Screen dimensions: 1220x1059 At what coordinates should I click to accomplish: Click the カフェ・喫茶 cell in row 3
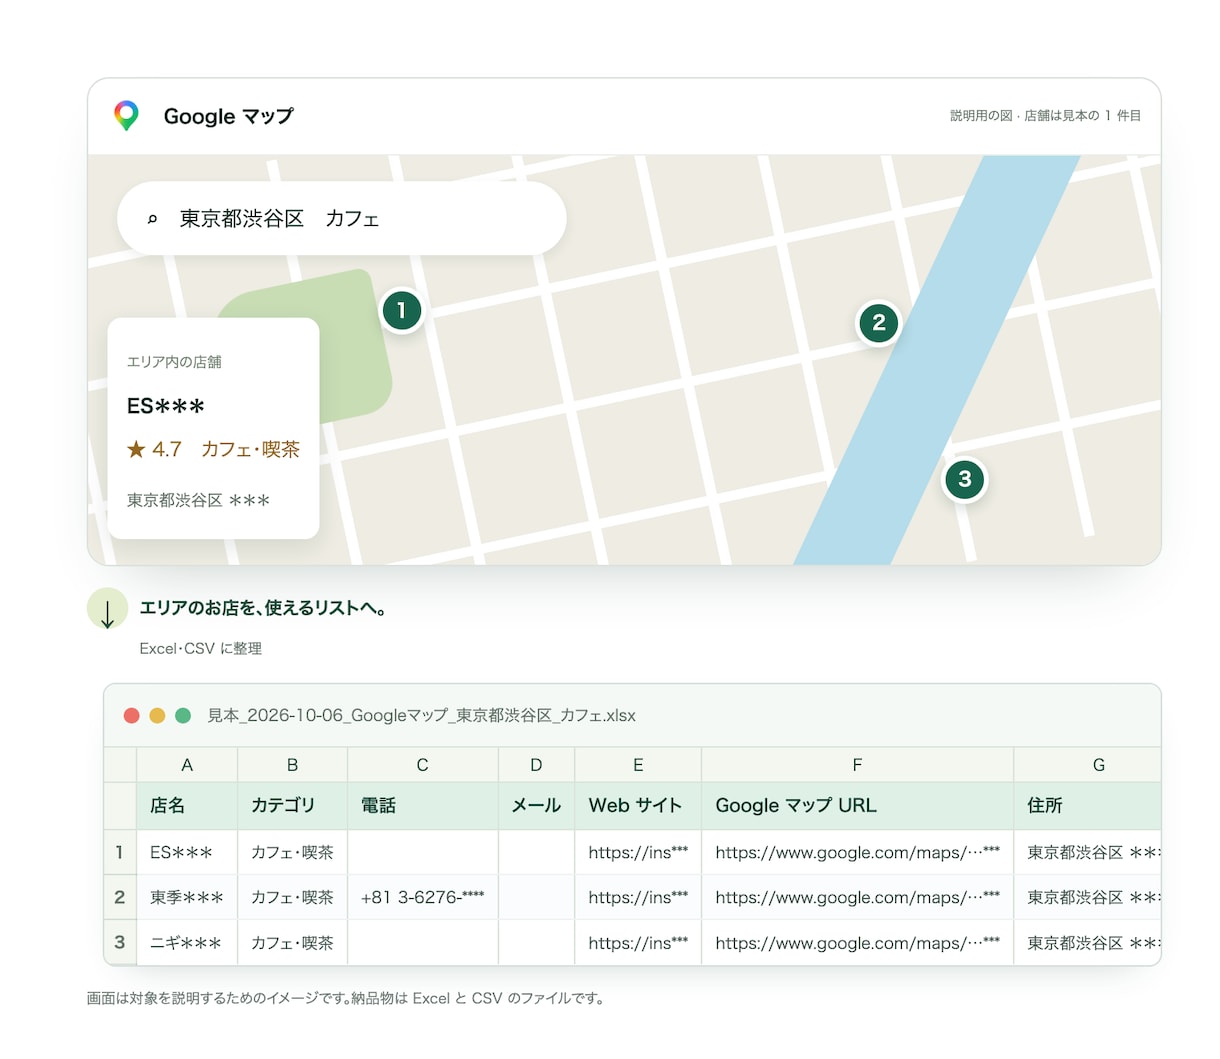(292, 942)
